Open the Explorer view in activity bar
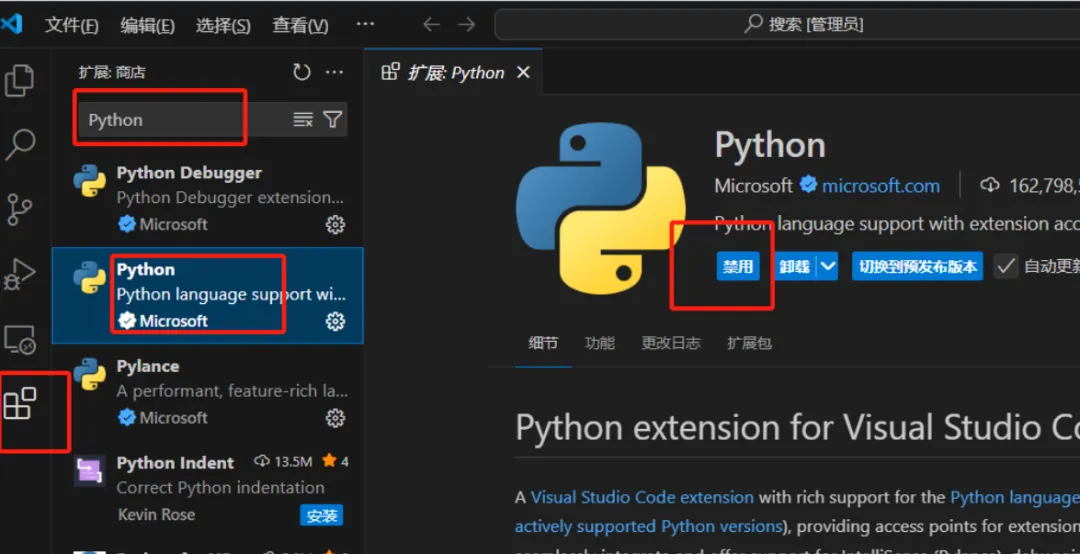Image resolution: width=1080 pixels, height=554 pixels. (x=20, y=81)
